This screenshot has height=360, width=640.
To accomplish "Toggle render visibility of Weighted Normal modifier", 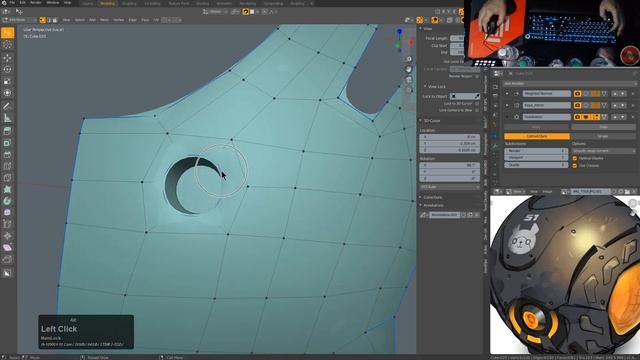I will pos(577,94).
